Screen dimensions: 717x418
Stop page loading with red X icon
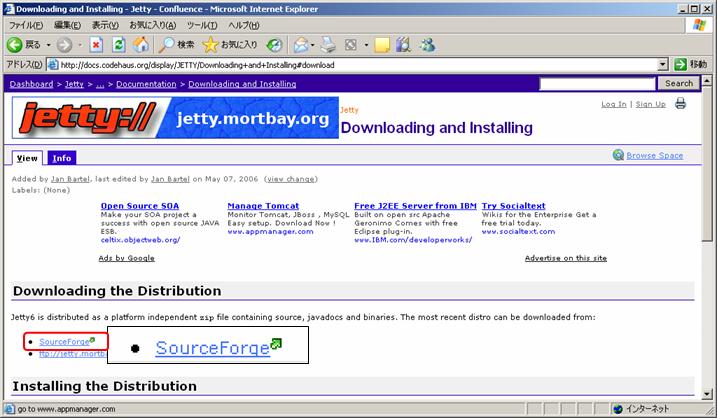pyautogui.click(x=96, y=45)
